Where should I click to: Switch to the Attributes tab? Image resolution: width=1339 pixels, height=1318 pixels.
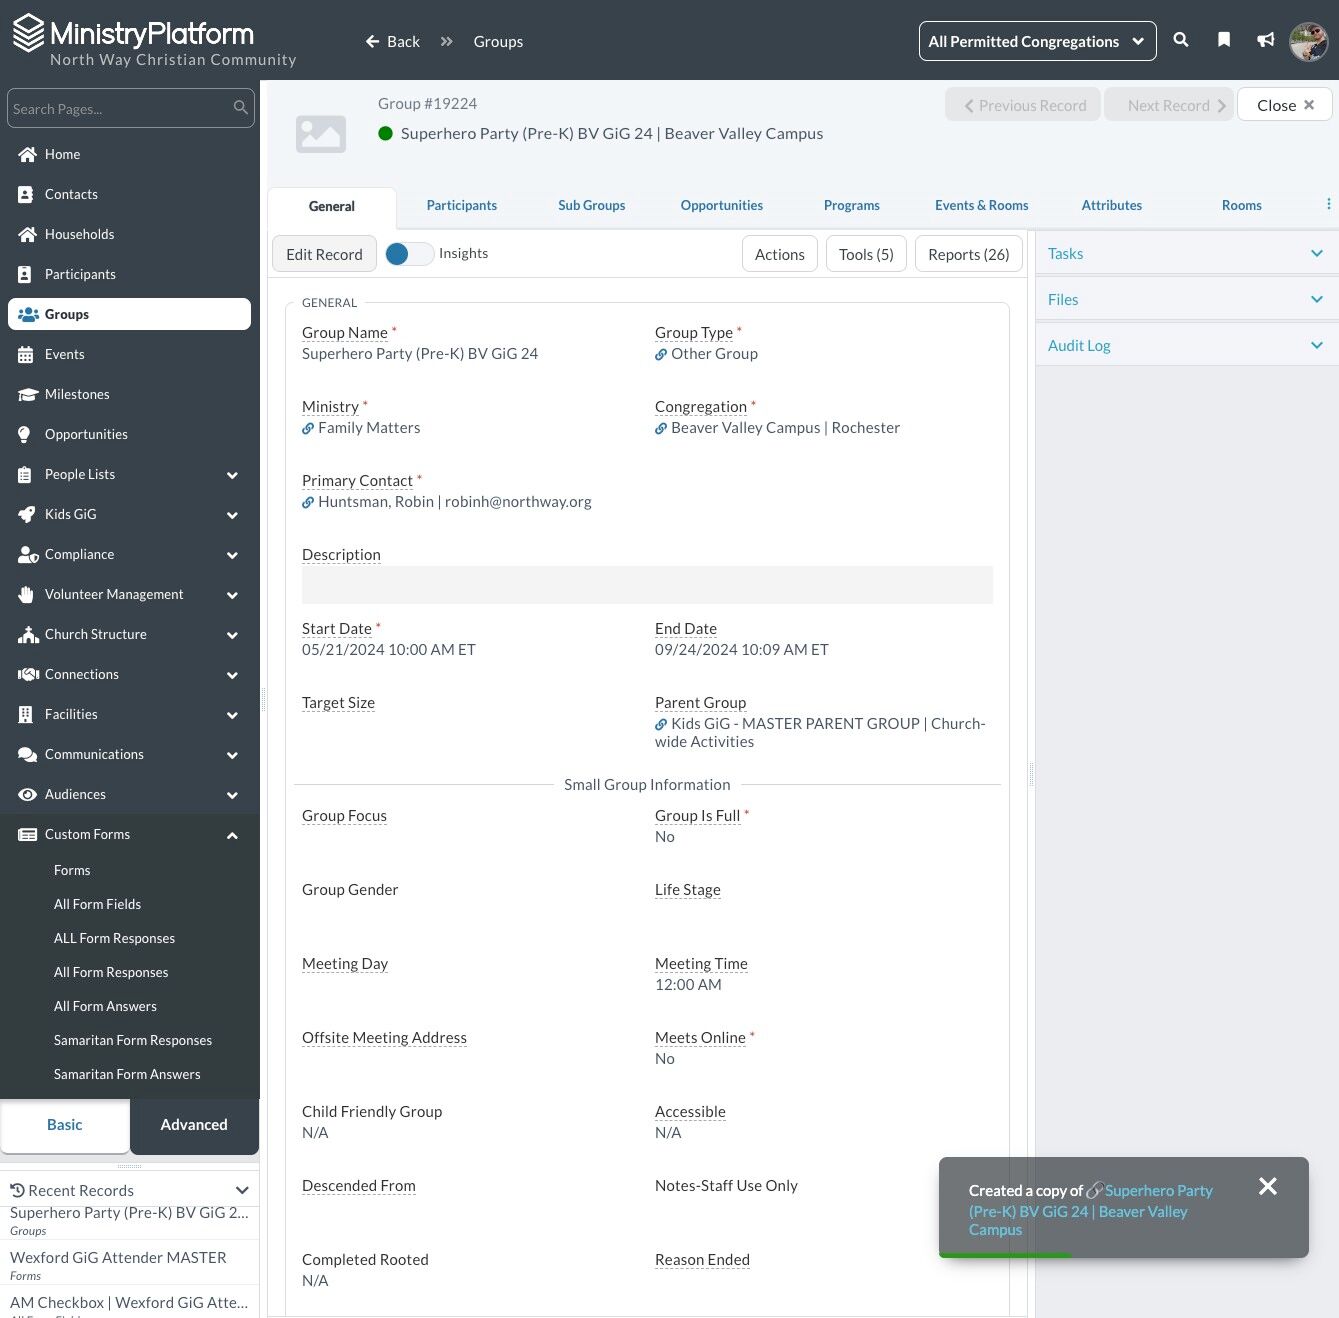pyautogui.click(x=1111, y=205)
